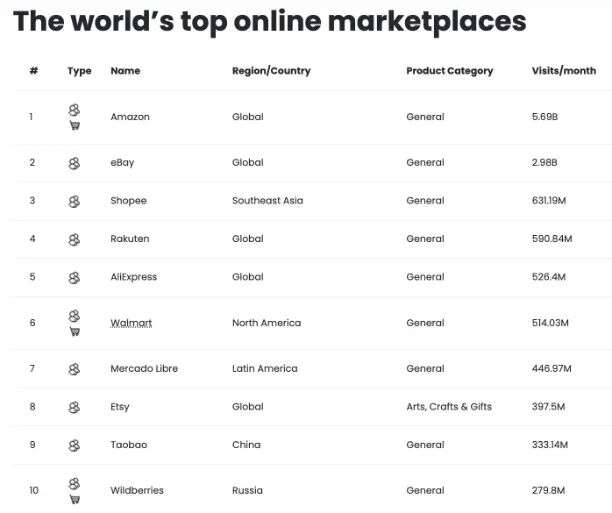612x513 pixels.
Task: Click the marketplace type icon for Mercado Libre
Action: tap(74, 369)
